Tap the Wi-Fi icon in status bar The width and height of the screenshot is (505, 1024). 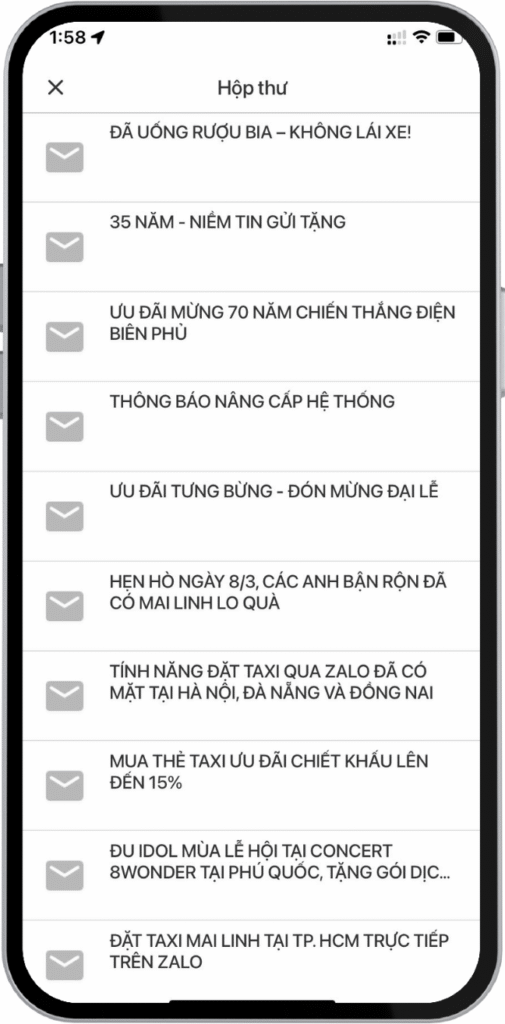click(x=421, y=38)
